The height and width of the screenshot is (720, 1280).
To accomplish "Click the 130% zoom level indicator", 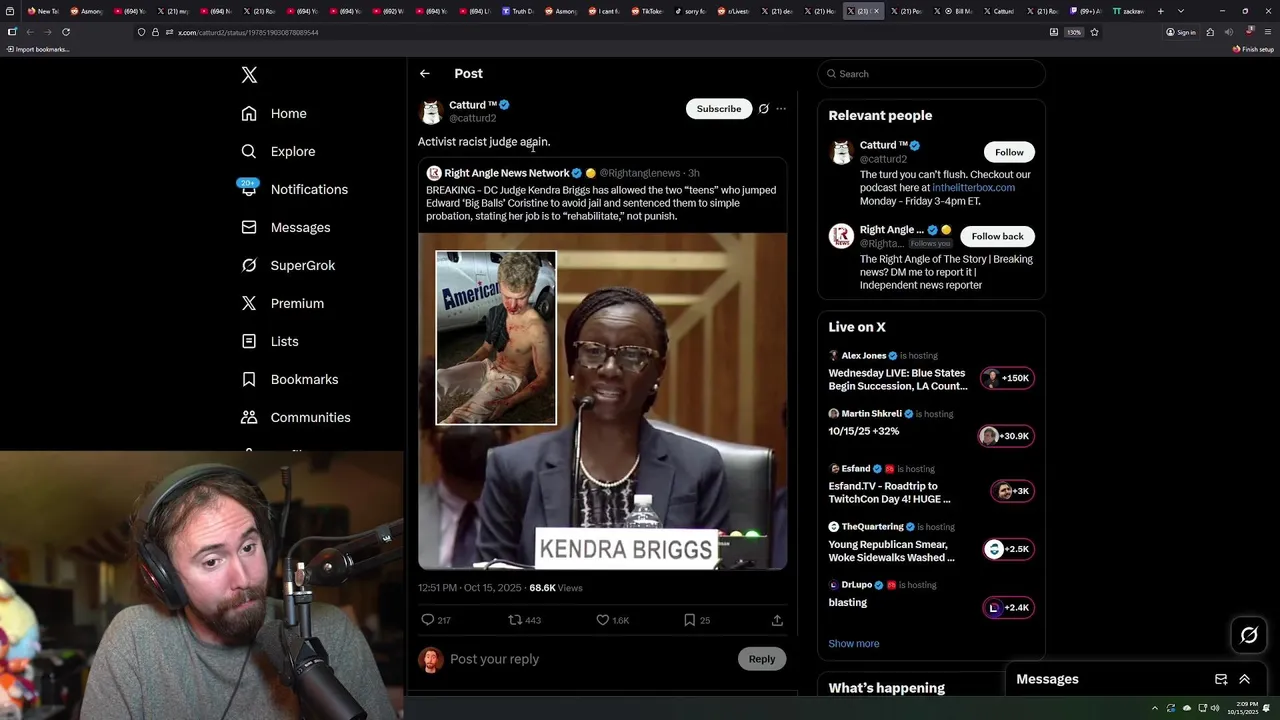I will click(x=1074, y=32).
